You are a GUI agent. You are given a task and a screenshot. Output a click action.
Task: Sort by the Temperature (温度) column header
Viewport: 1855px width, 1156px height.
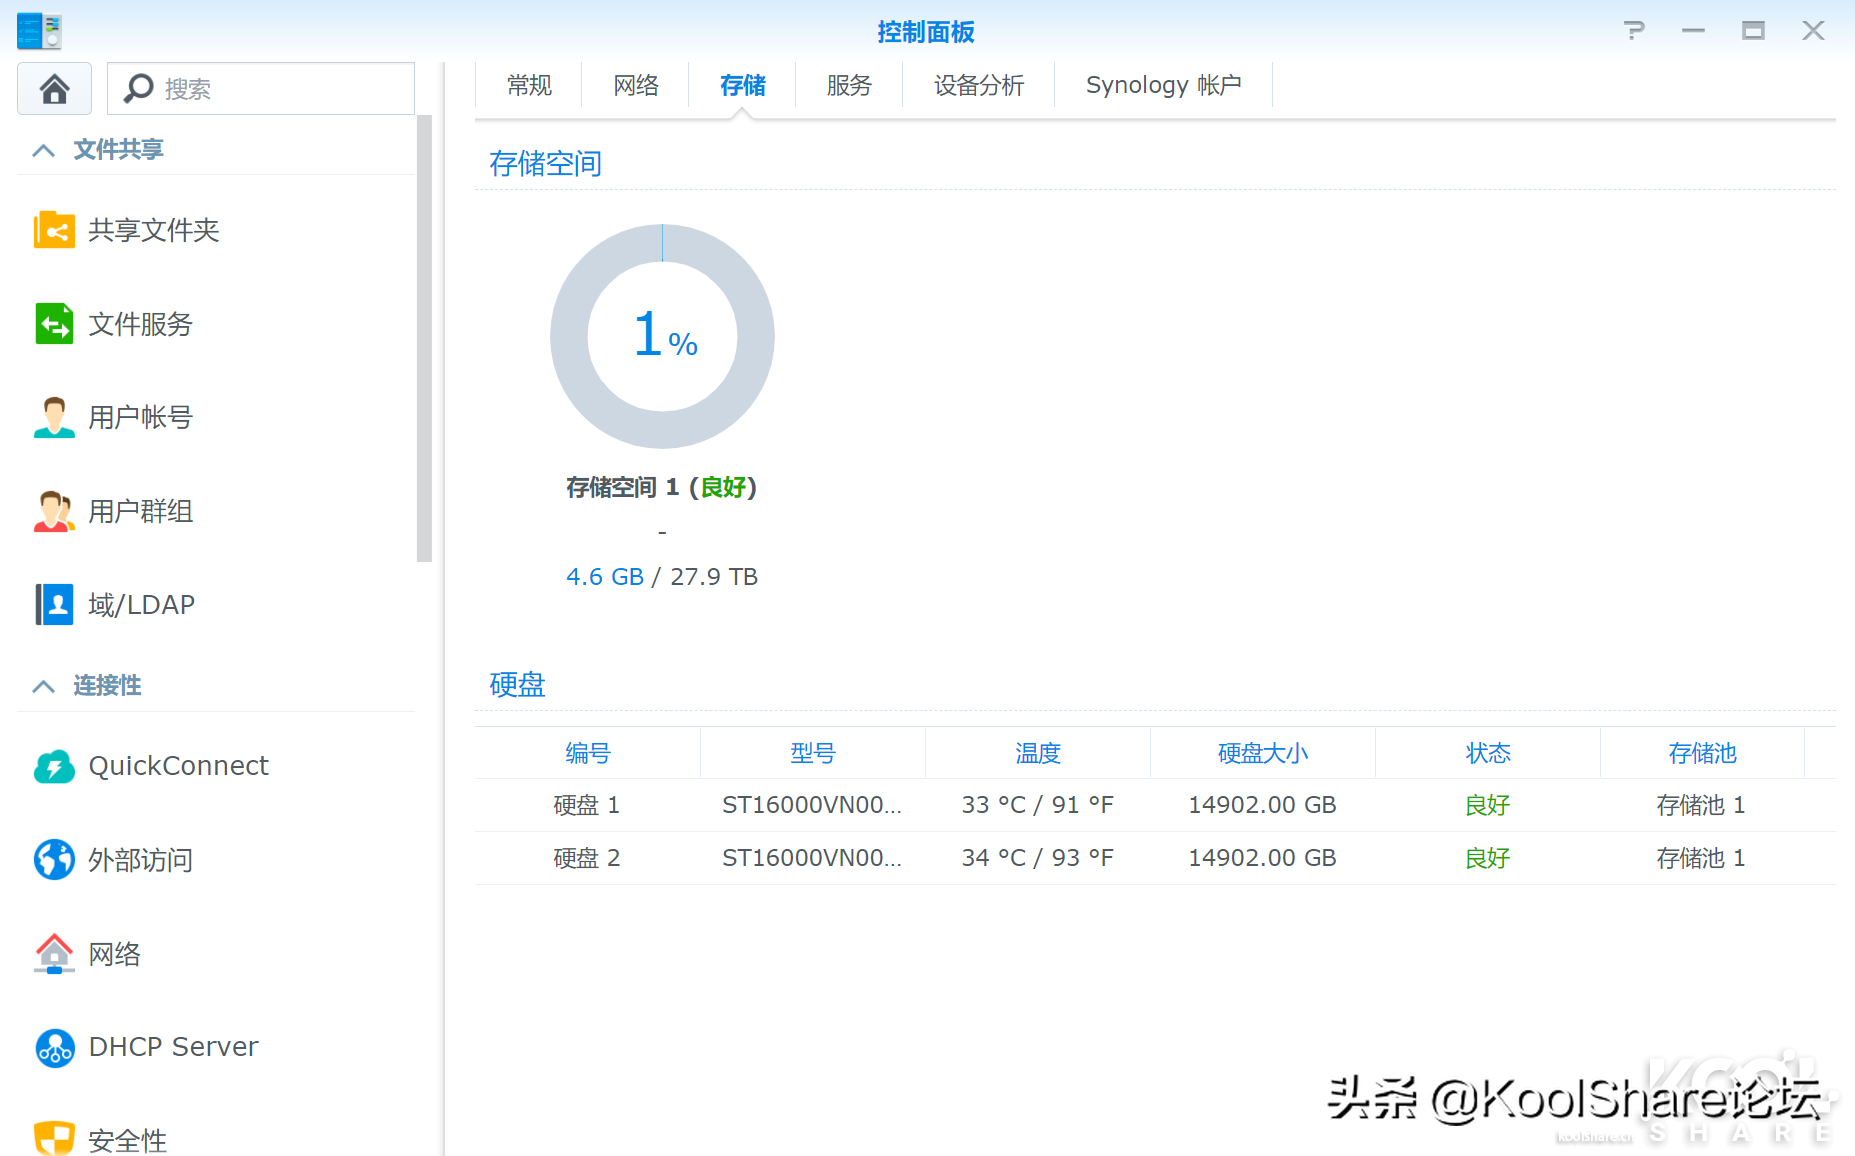(1037, 753)
